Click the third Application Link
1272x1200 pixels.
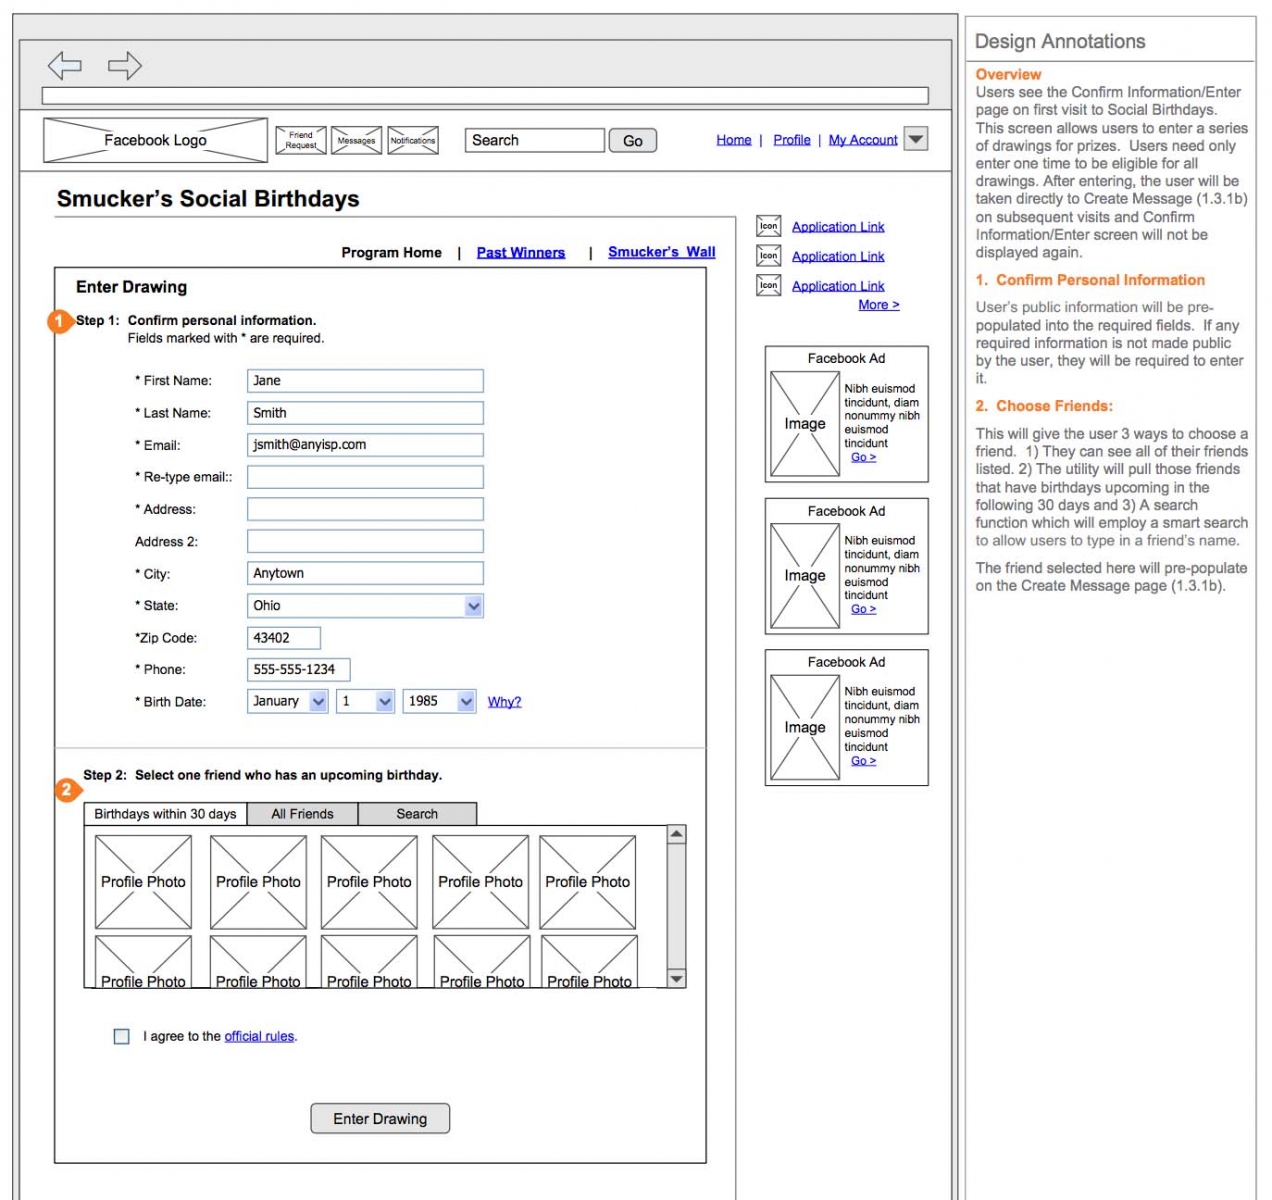(838, 286)
